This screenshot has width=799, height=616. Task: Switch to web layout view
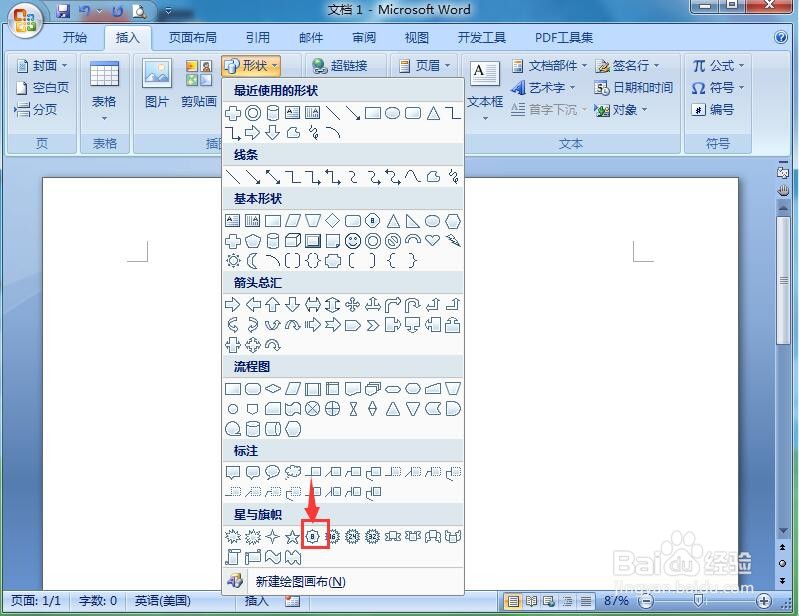pyautogui.click(x=549, y=602)
